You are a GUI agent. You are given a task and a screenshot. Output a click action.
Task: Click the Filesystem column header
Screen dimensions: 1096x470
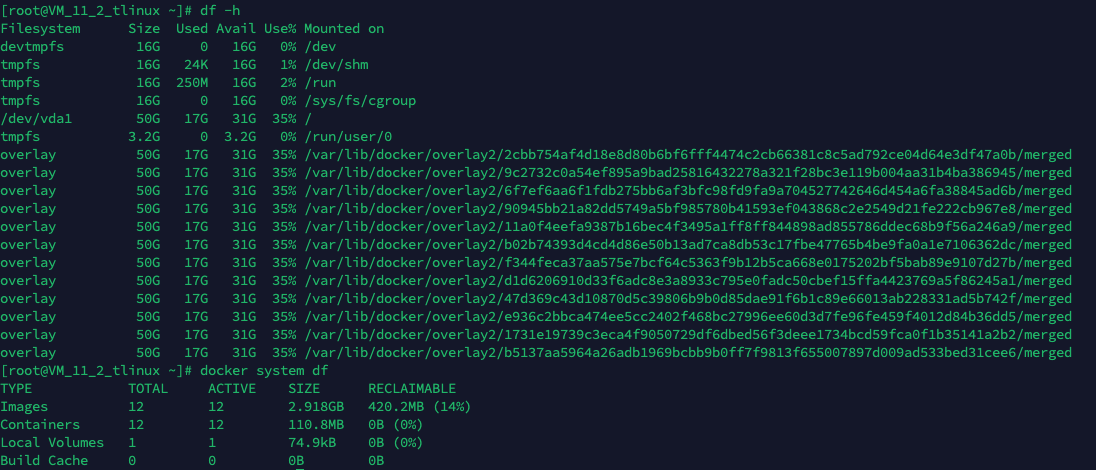point(41,29)
